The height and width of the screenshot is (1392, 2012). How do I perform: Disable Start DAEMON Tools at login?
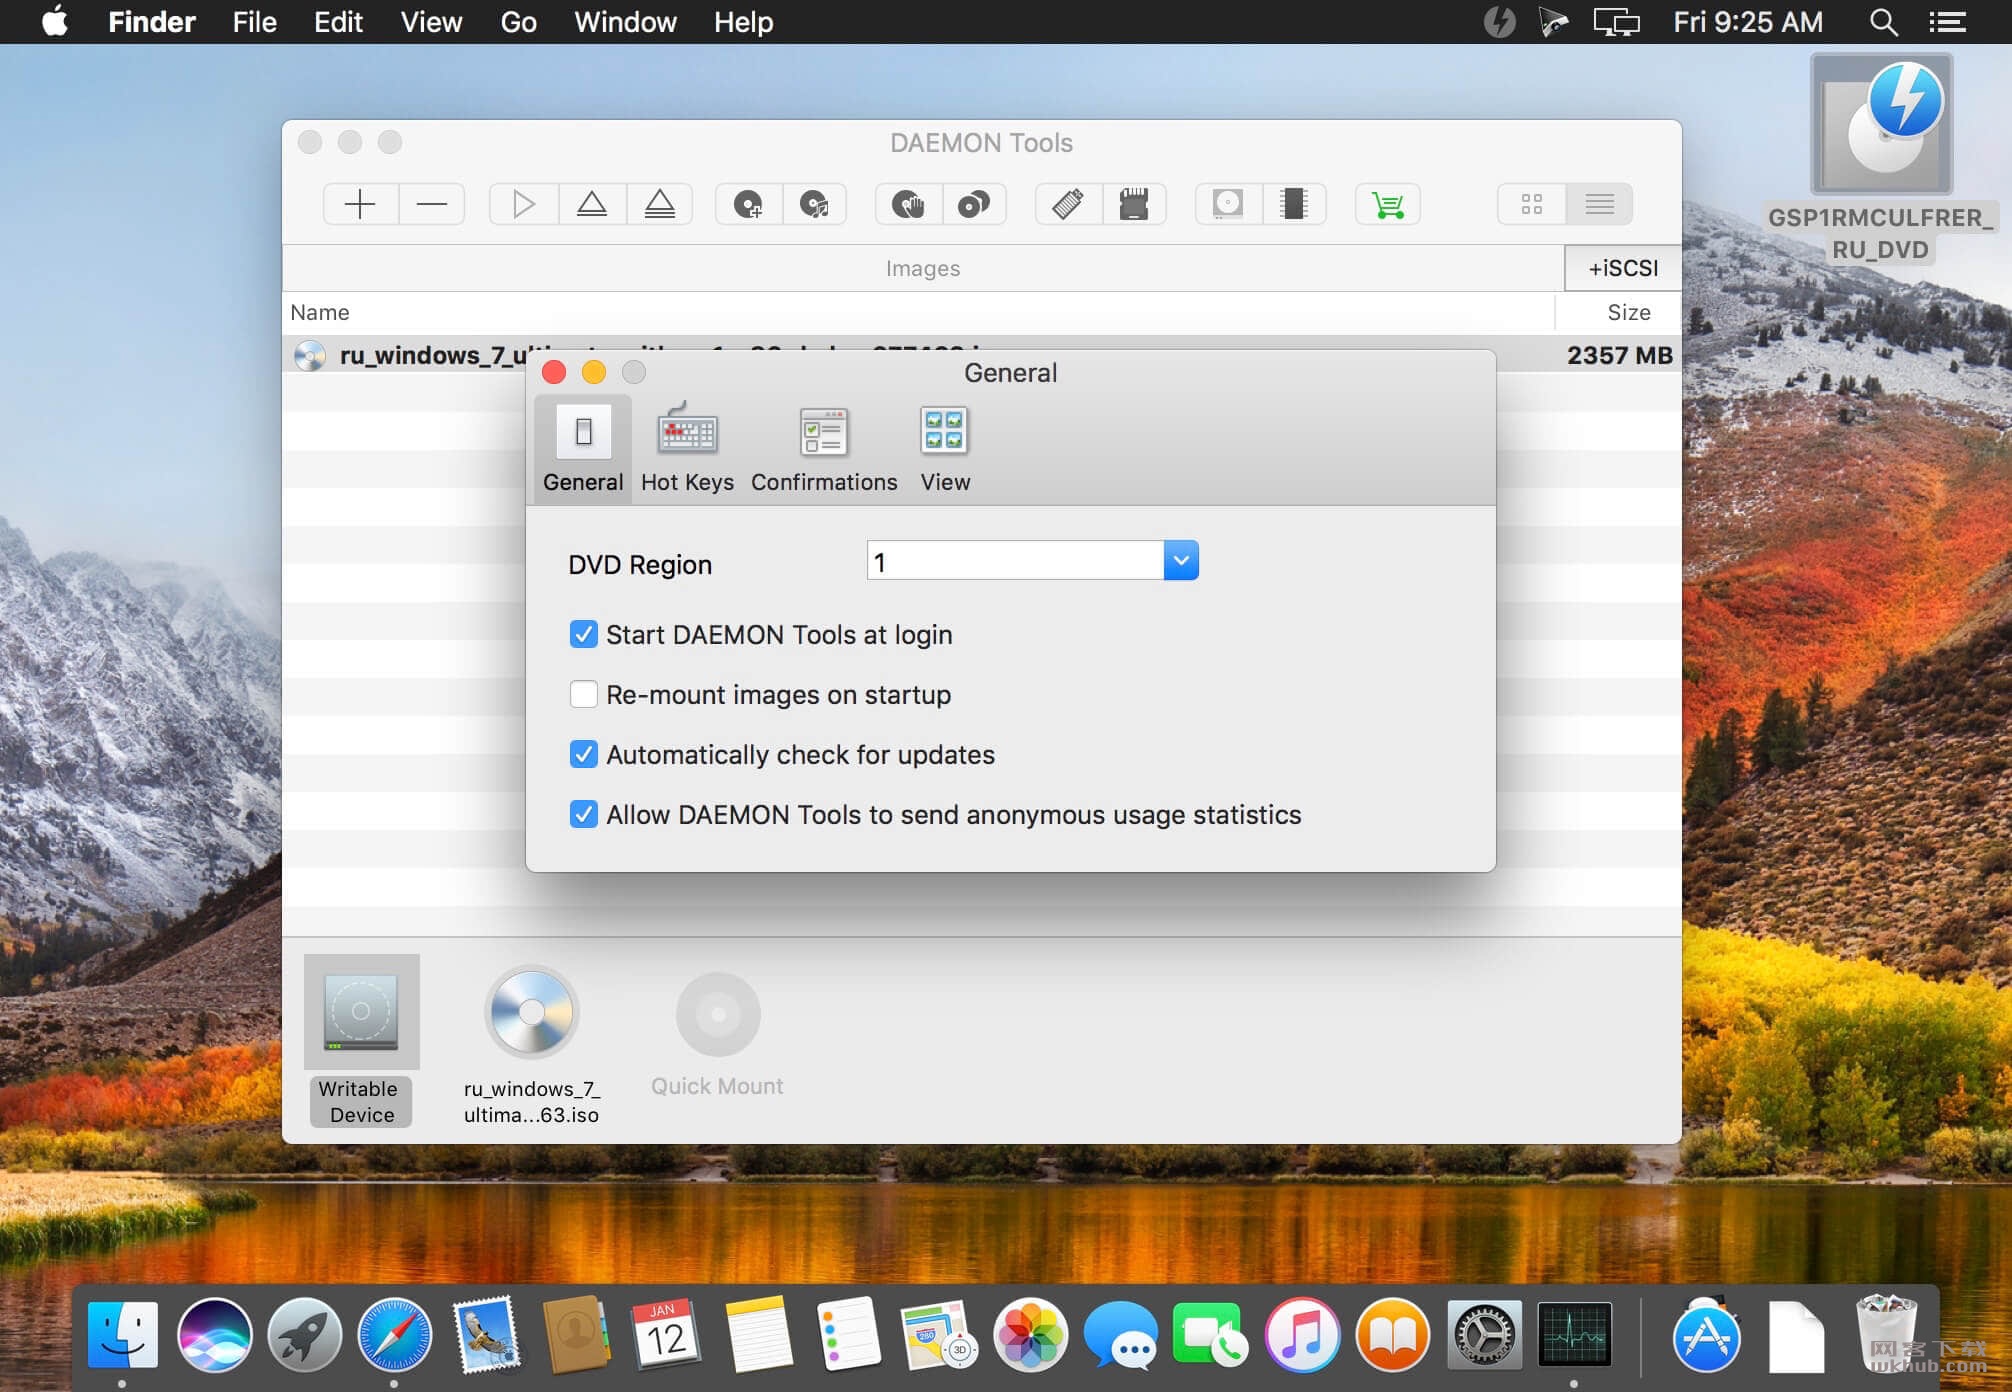tap(583, 635)
